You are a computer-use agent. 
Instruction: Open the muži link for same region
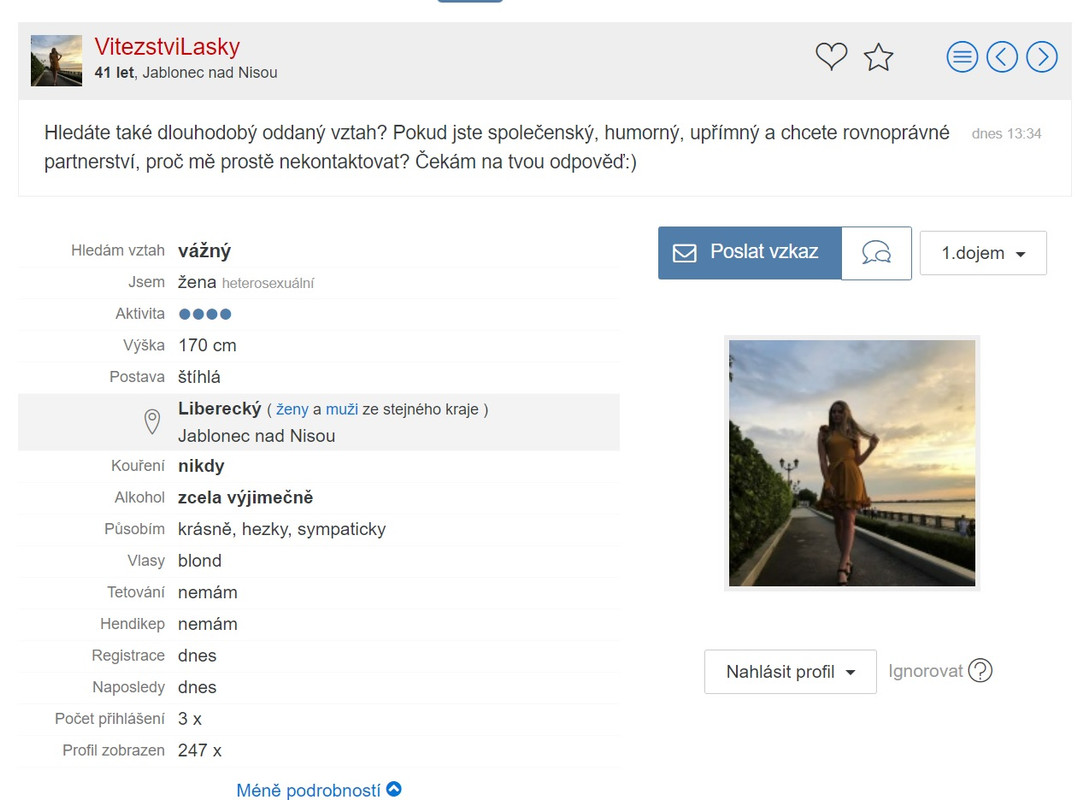(342, 410)
